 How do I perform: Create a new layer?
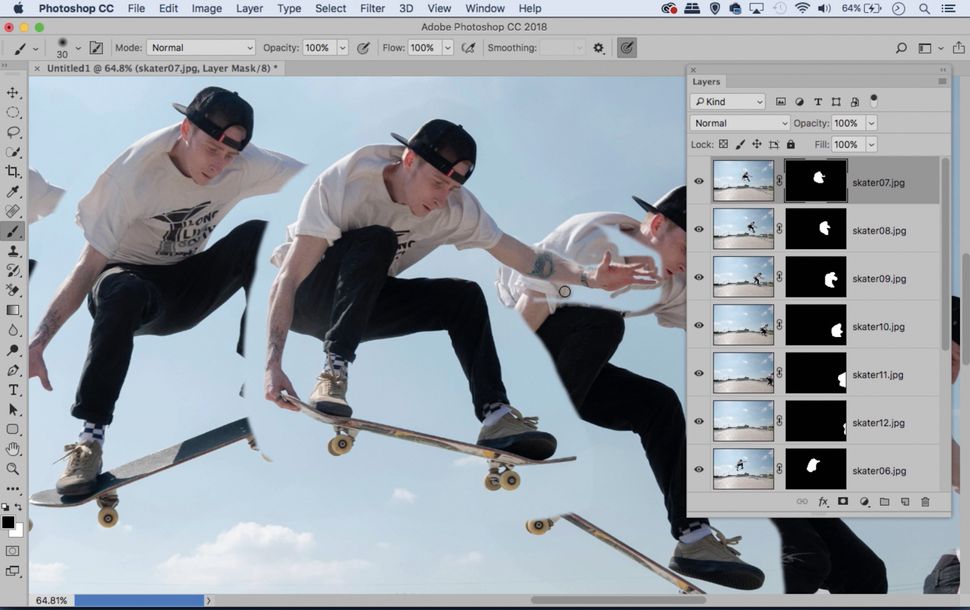click(x=905, y=501)
